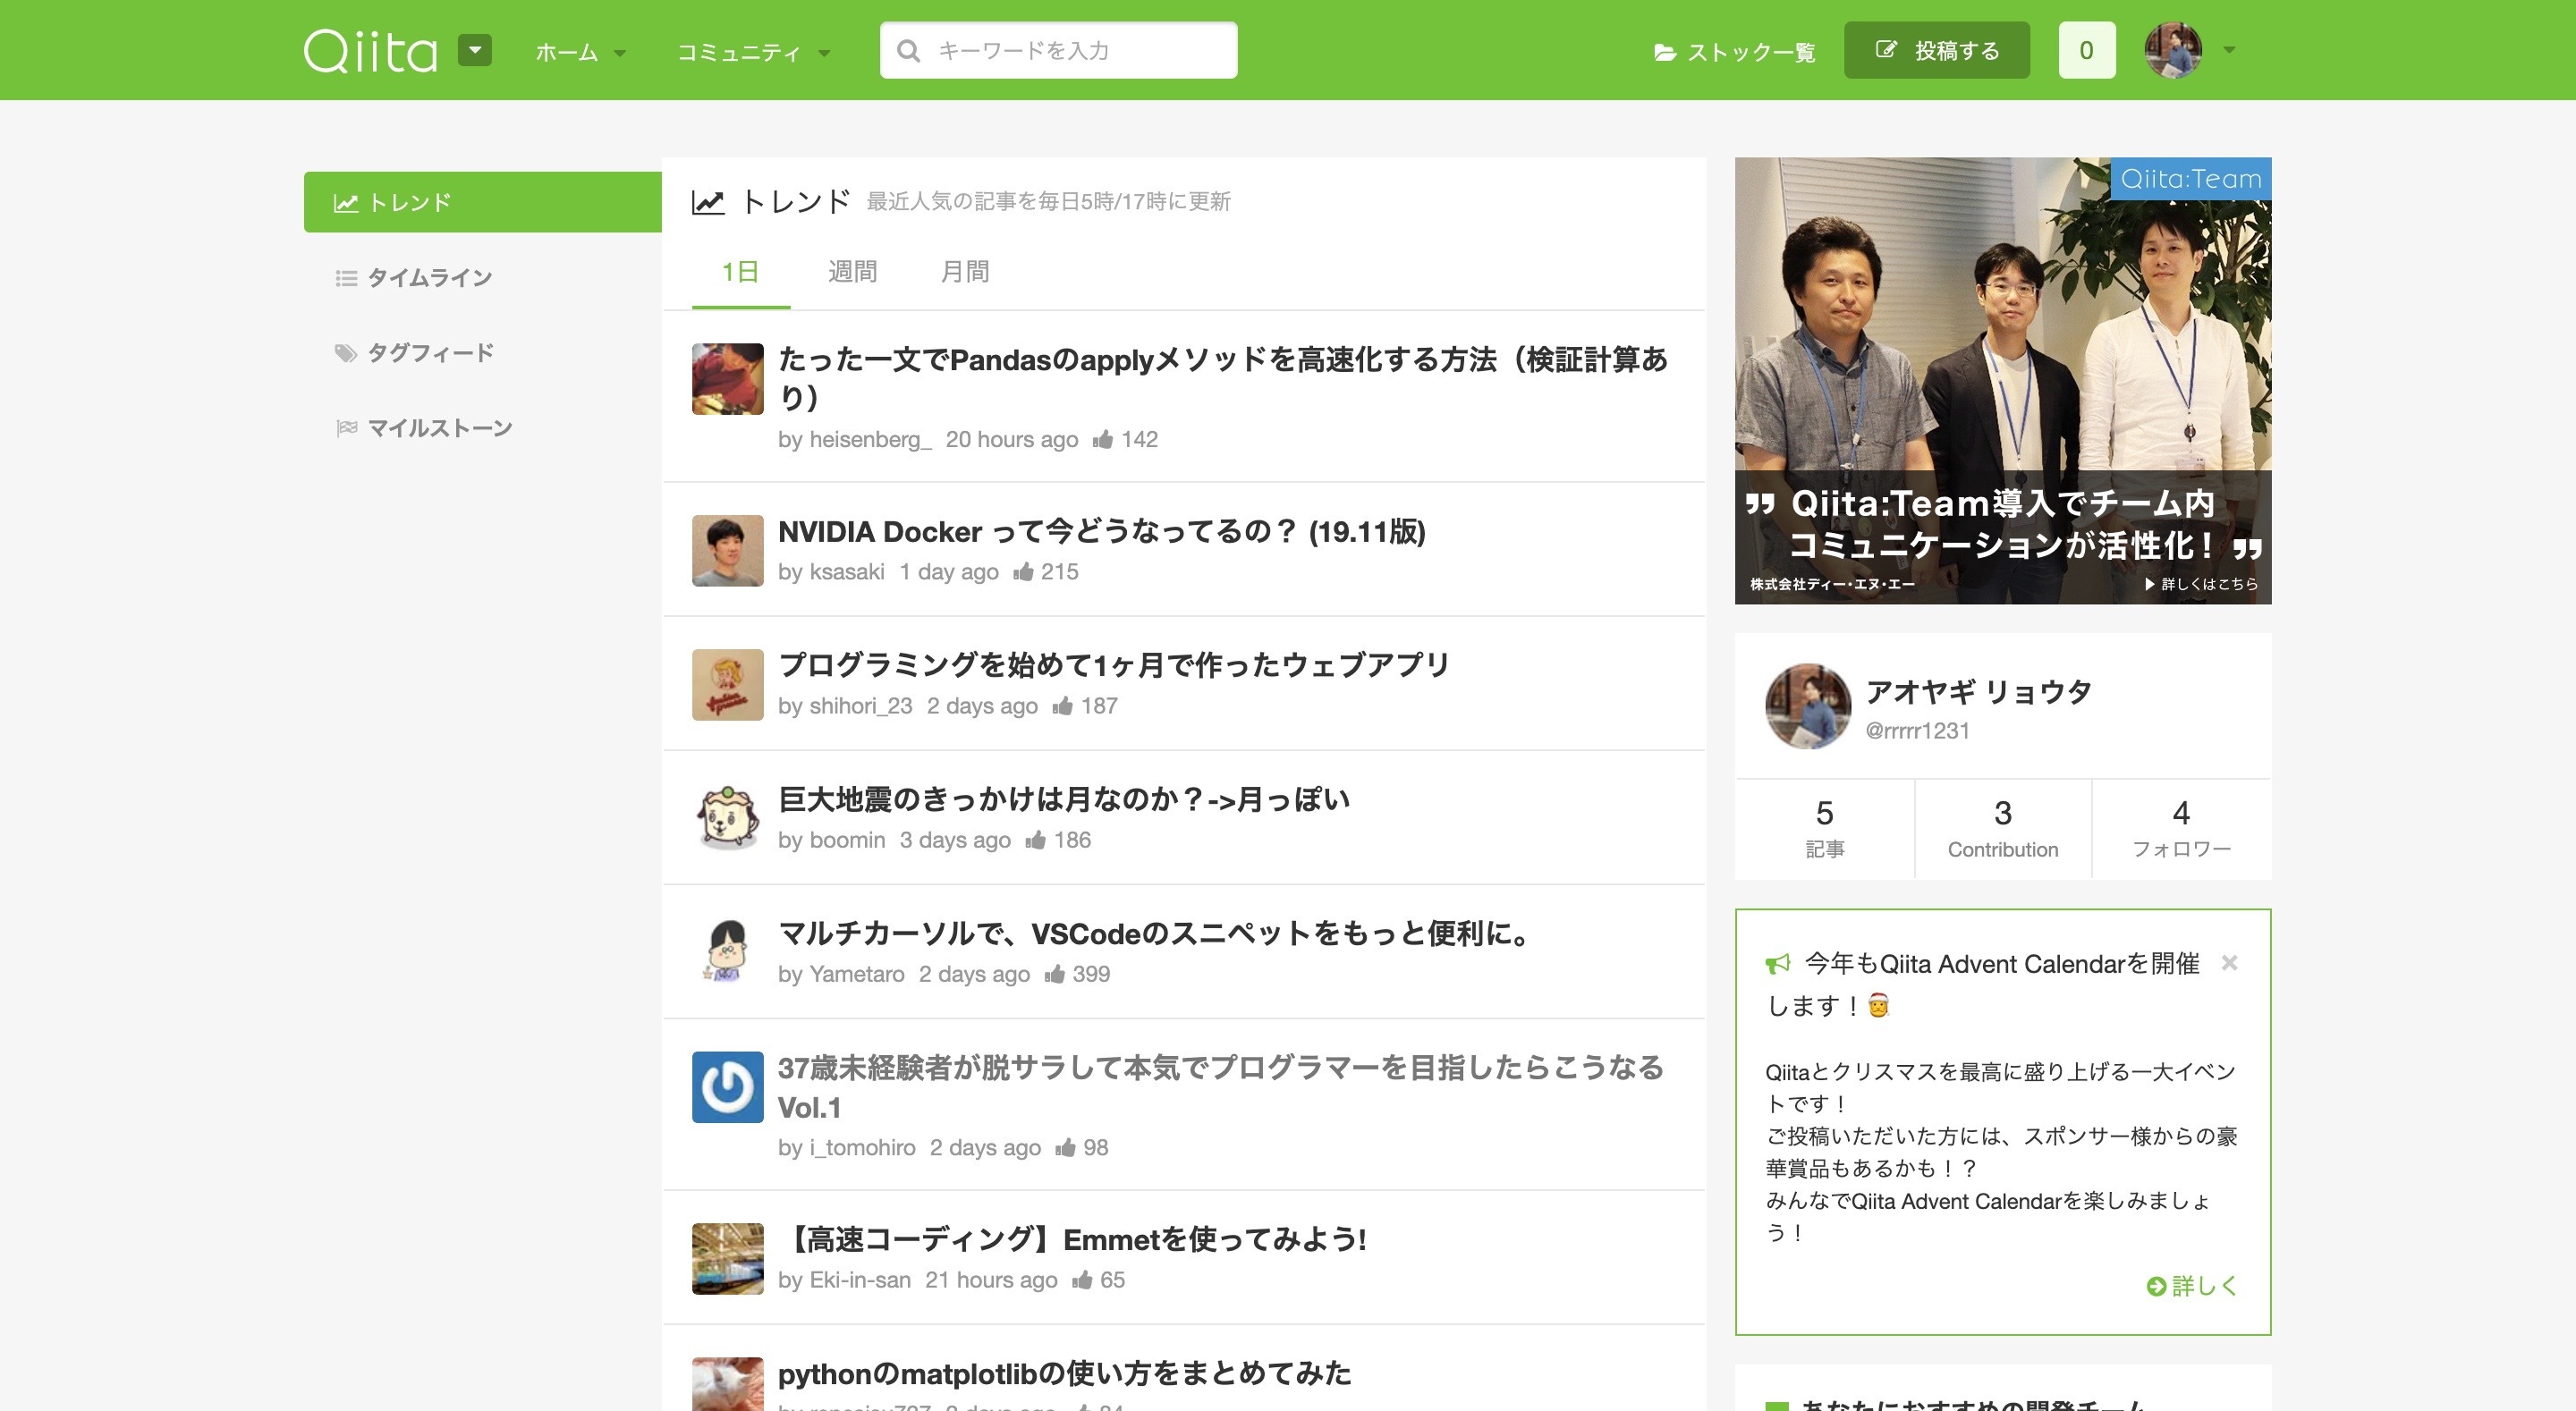The width and height of the screenshot is (2576, 1411).
Task: Open the ストック一覧 stock list via folder icon
Action: click(1665, 52)
